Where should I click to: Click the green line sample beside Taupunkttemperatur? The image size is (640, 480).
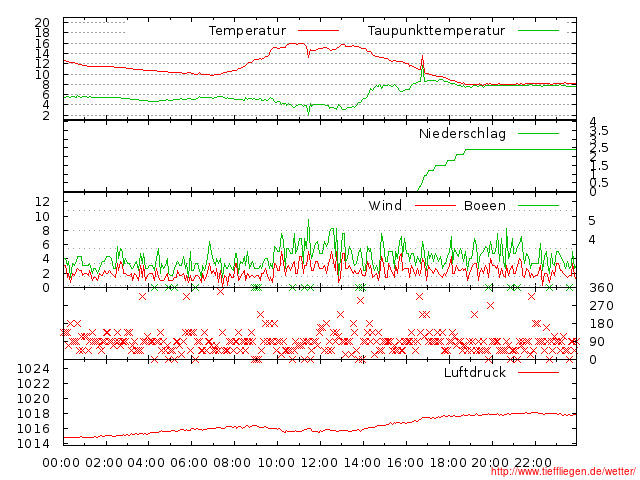538,31
